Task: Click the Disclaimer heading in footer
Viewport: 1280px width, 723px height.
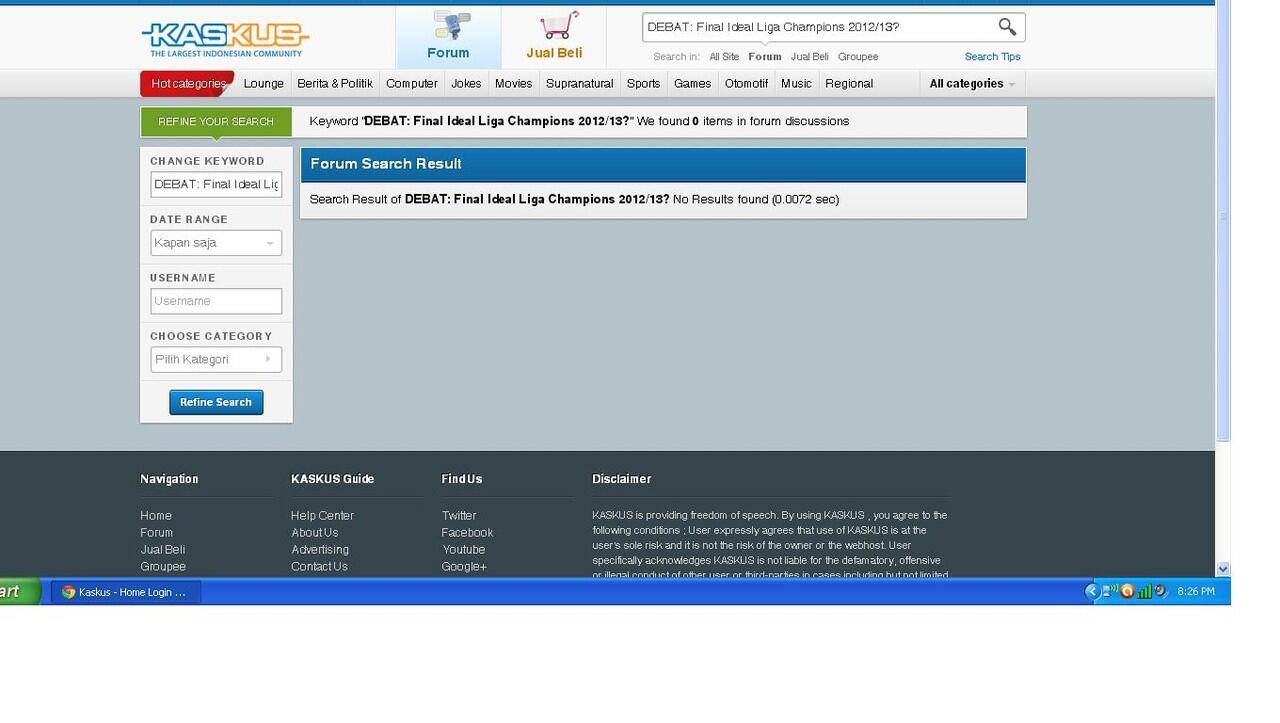Action: 622,480
